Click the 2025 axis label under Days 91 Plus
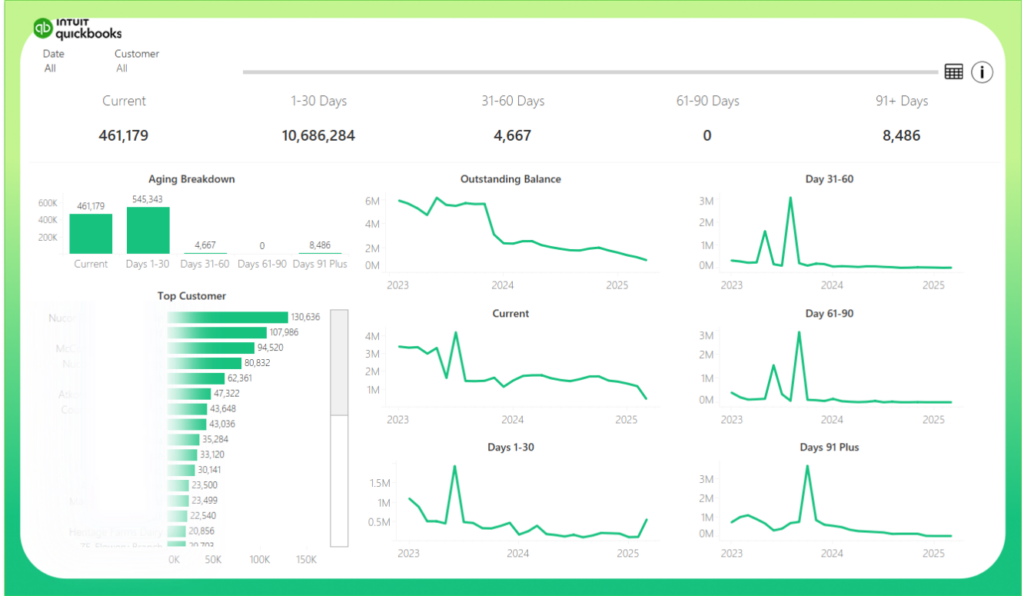1024x596 pixels. click(x=933, y=554)
